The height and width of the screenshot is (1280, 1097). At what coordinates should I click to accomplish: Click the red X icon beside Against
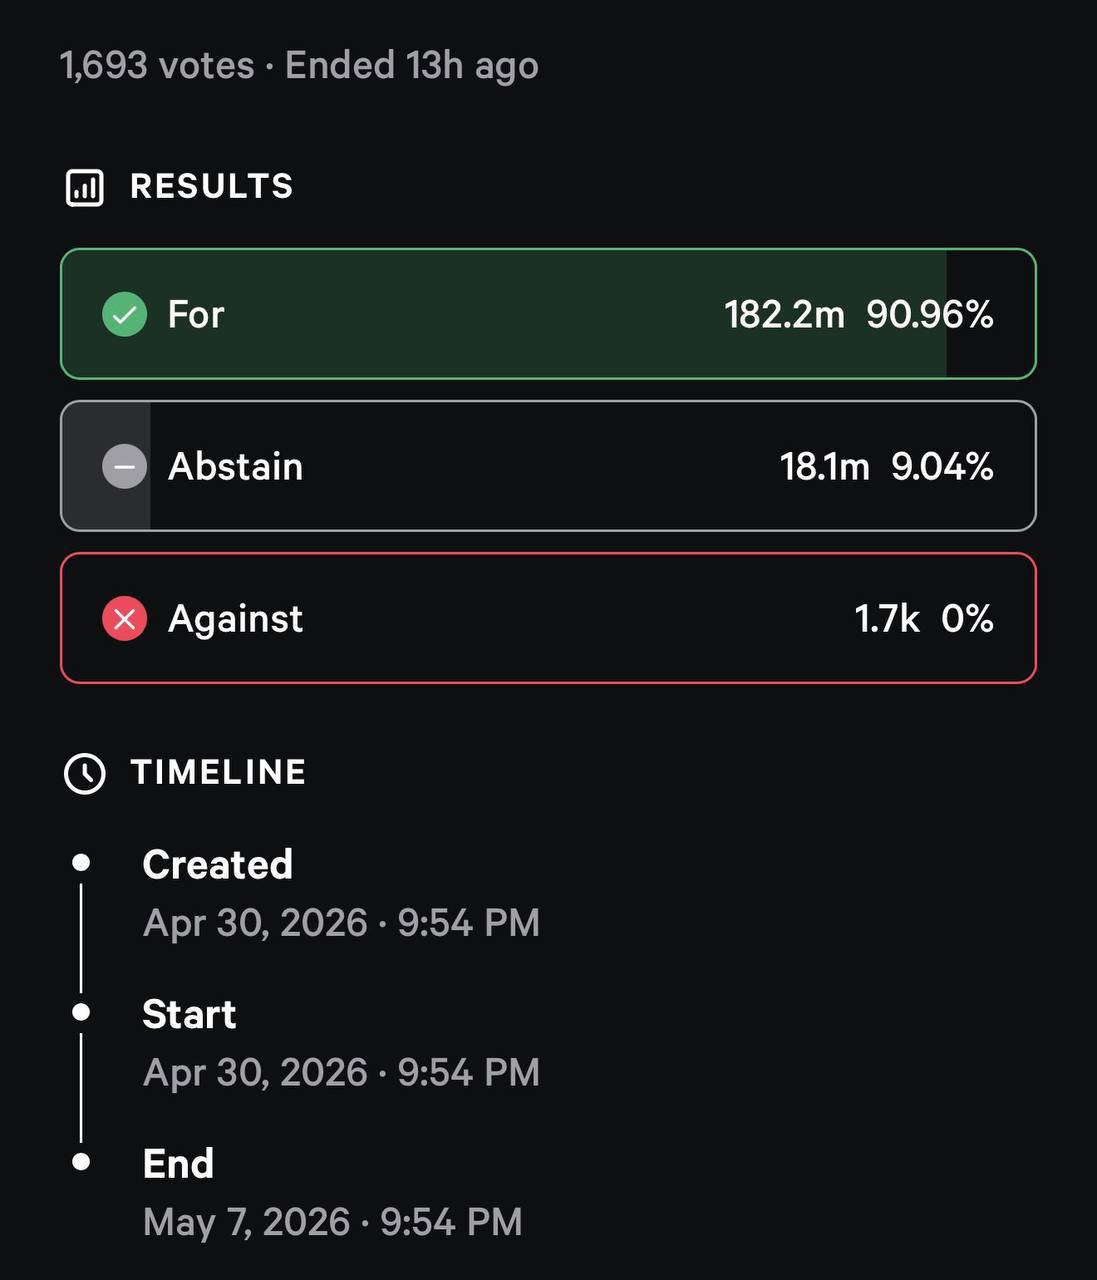point(124,619)
